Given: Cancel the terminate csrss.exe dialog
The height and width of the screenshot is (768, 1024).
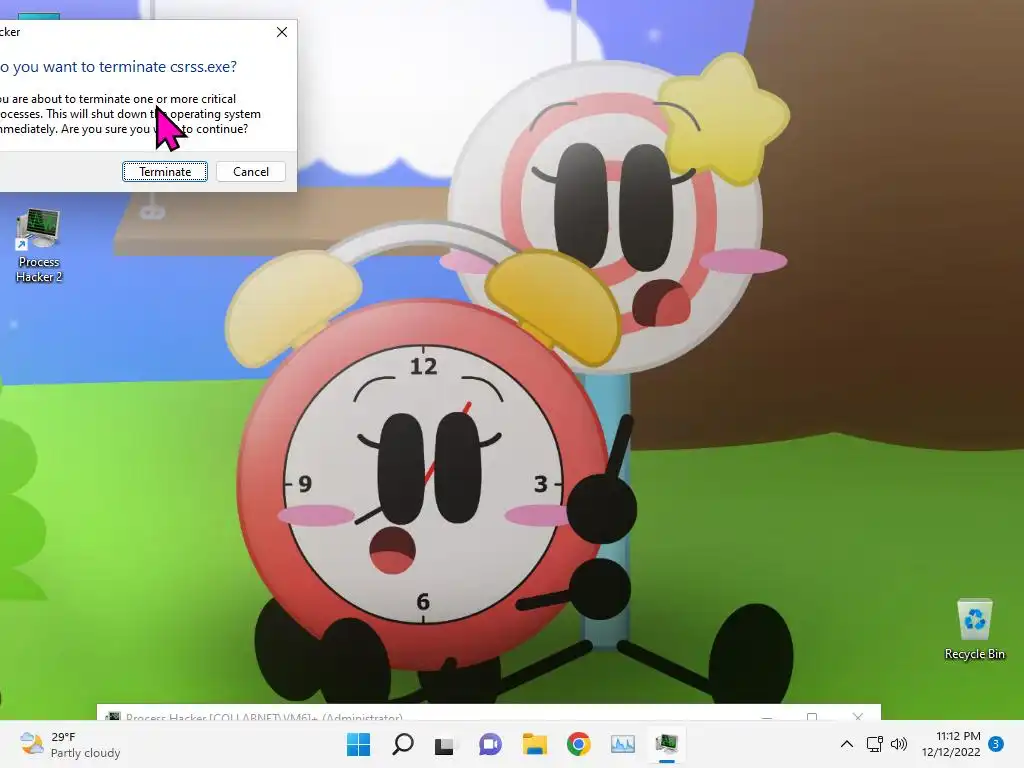Looking at the screenshot, I should coord(251,172).
